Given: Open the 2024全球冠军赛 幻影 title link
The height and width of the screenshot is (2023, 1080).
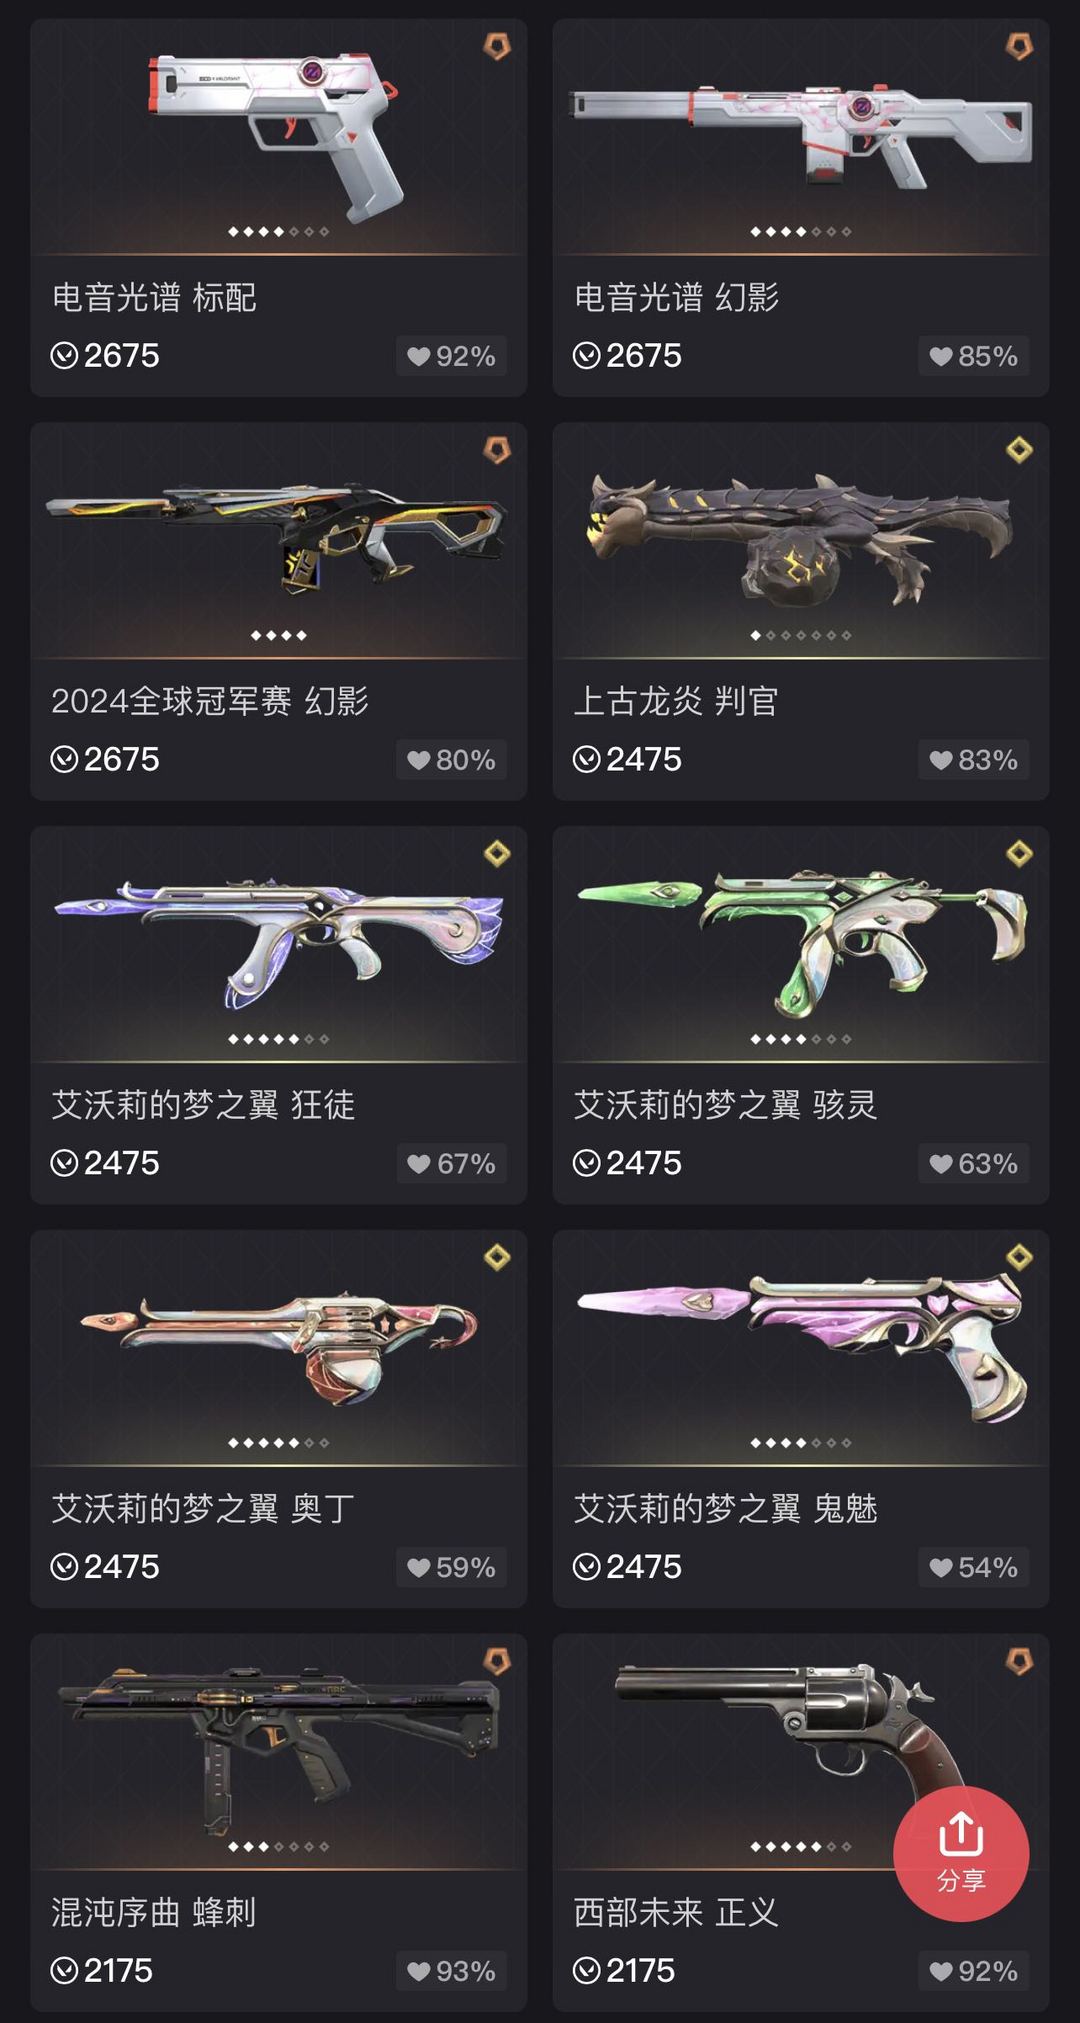Looking at the screenshot, I should tap(210, 701).
